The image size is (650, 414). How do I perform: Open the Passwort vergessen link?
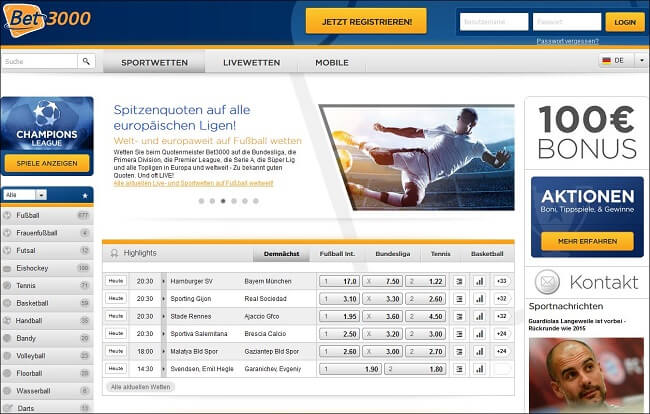(x=568, y=41)
